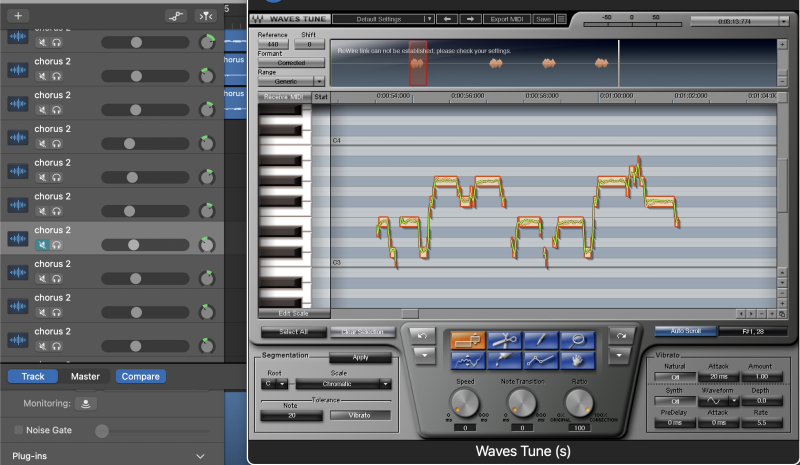Click the 0:00:56:000 timeline ruler mark
This screenshot has width=800, height=465.
[x=468, y=96]
